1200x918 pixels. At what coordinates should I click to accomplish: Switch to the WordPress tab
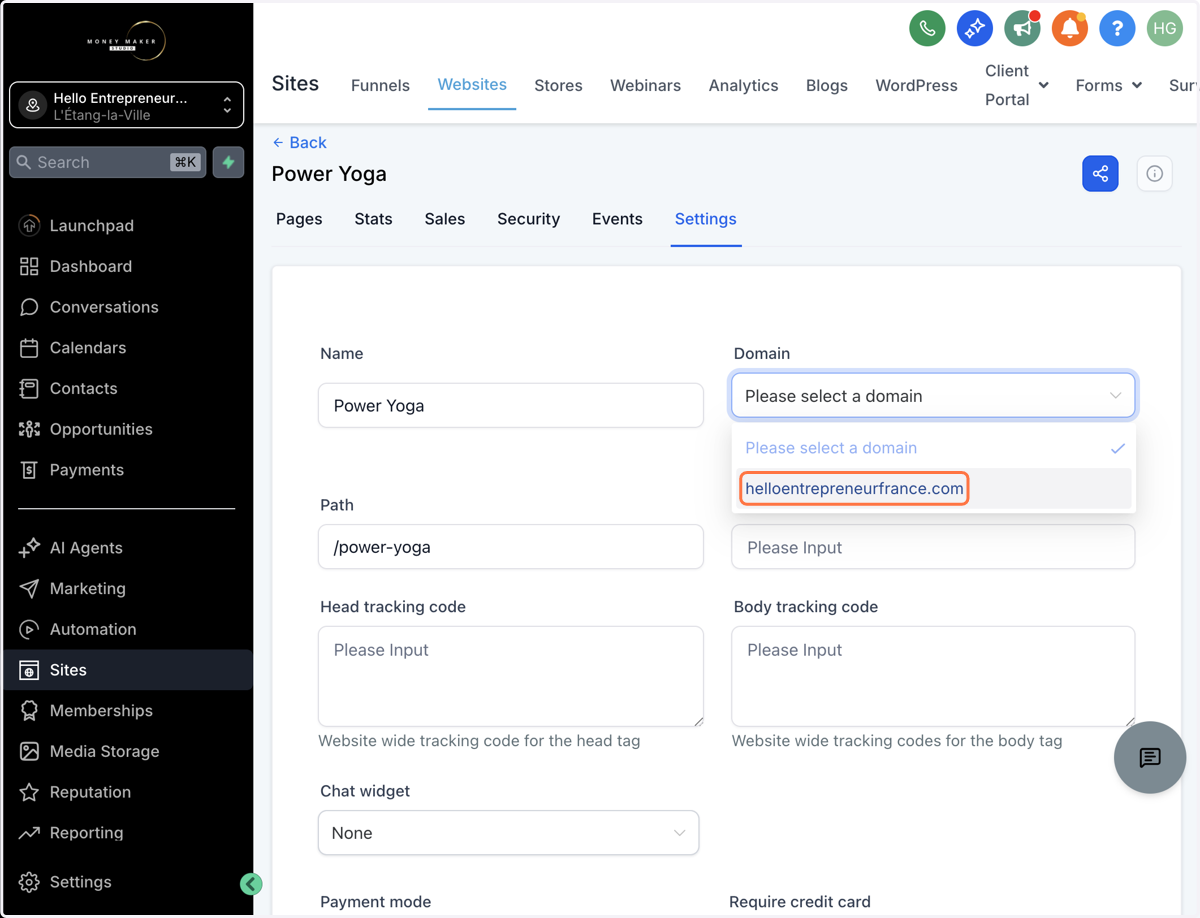(x=917, y=86)
